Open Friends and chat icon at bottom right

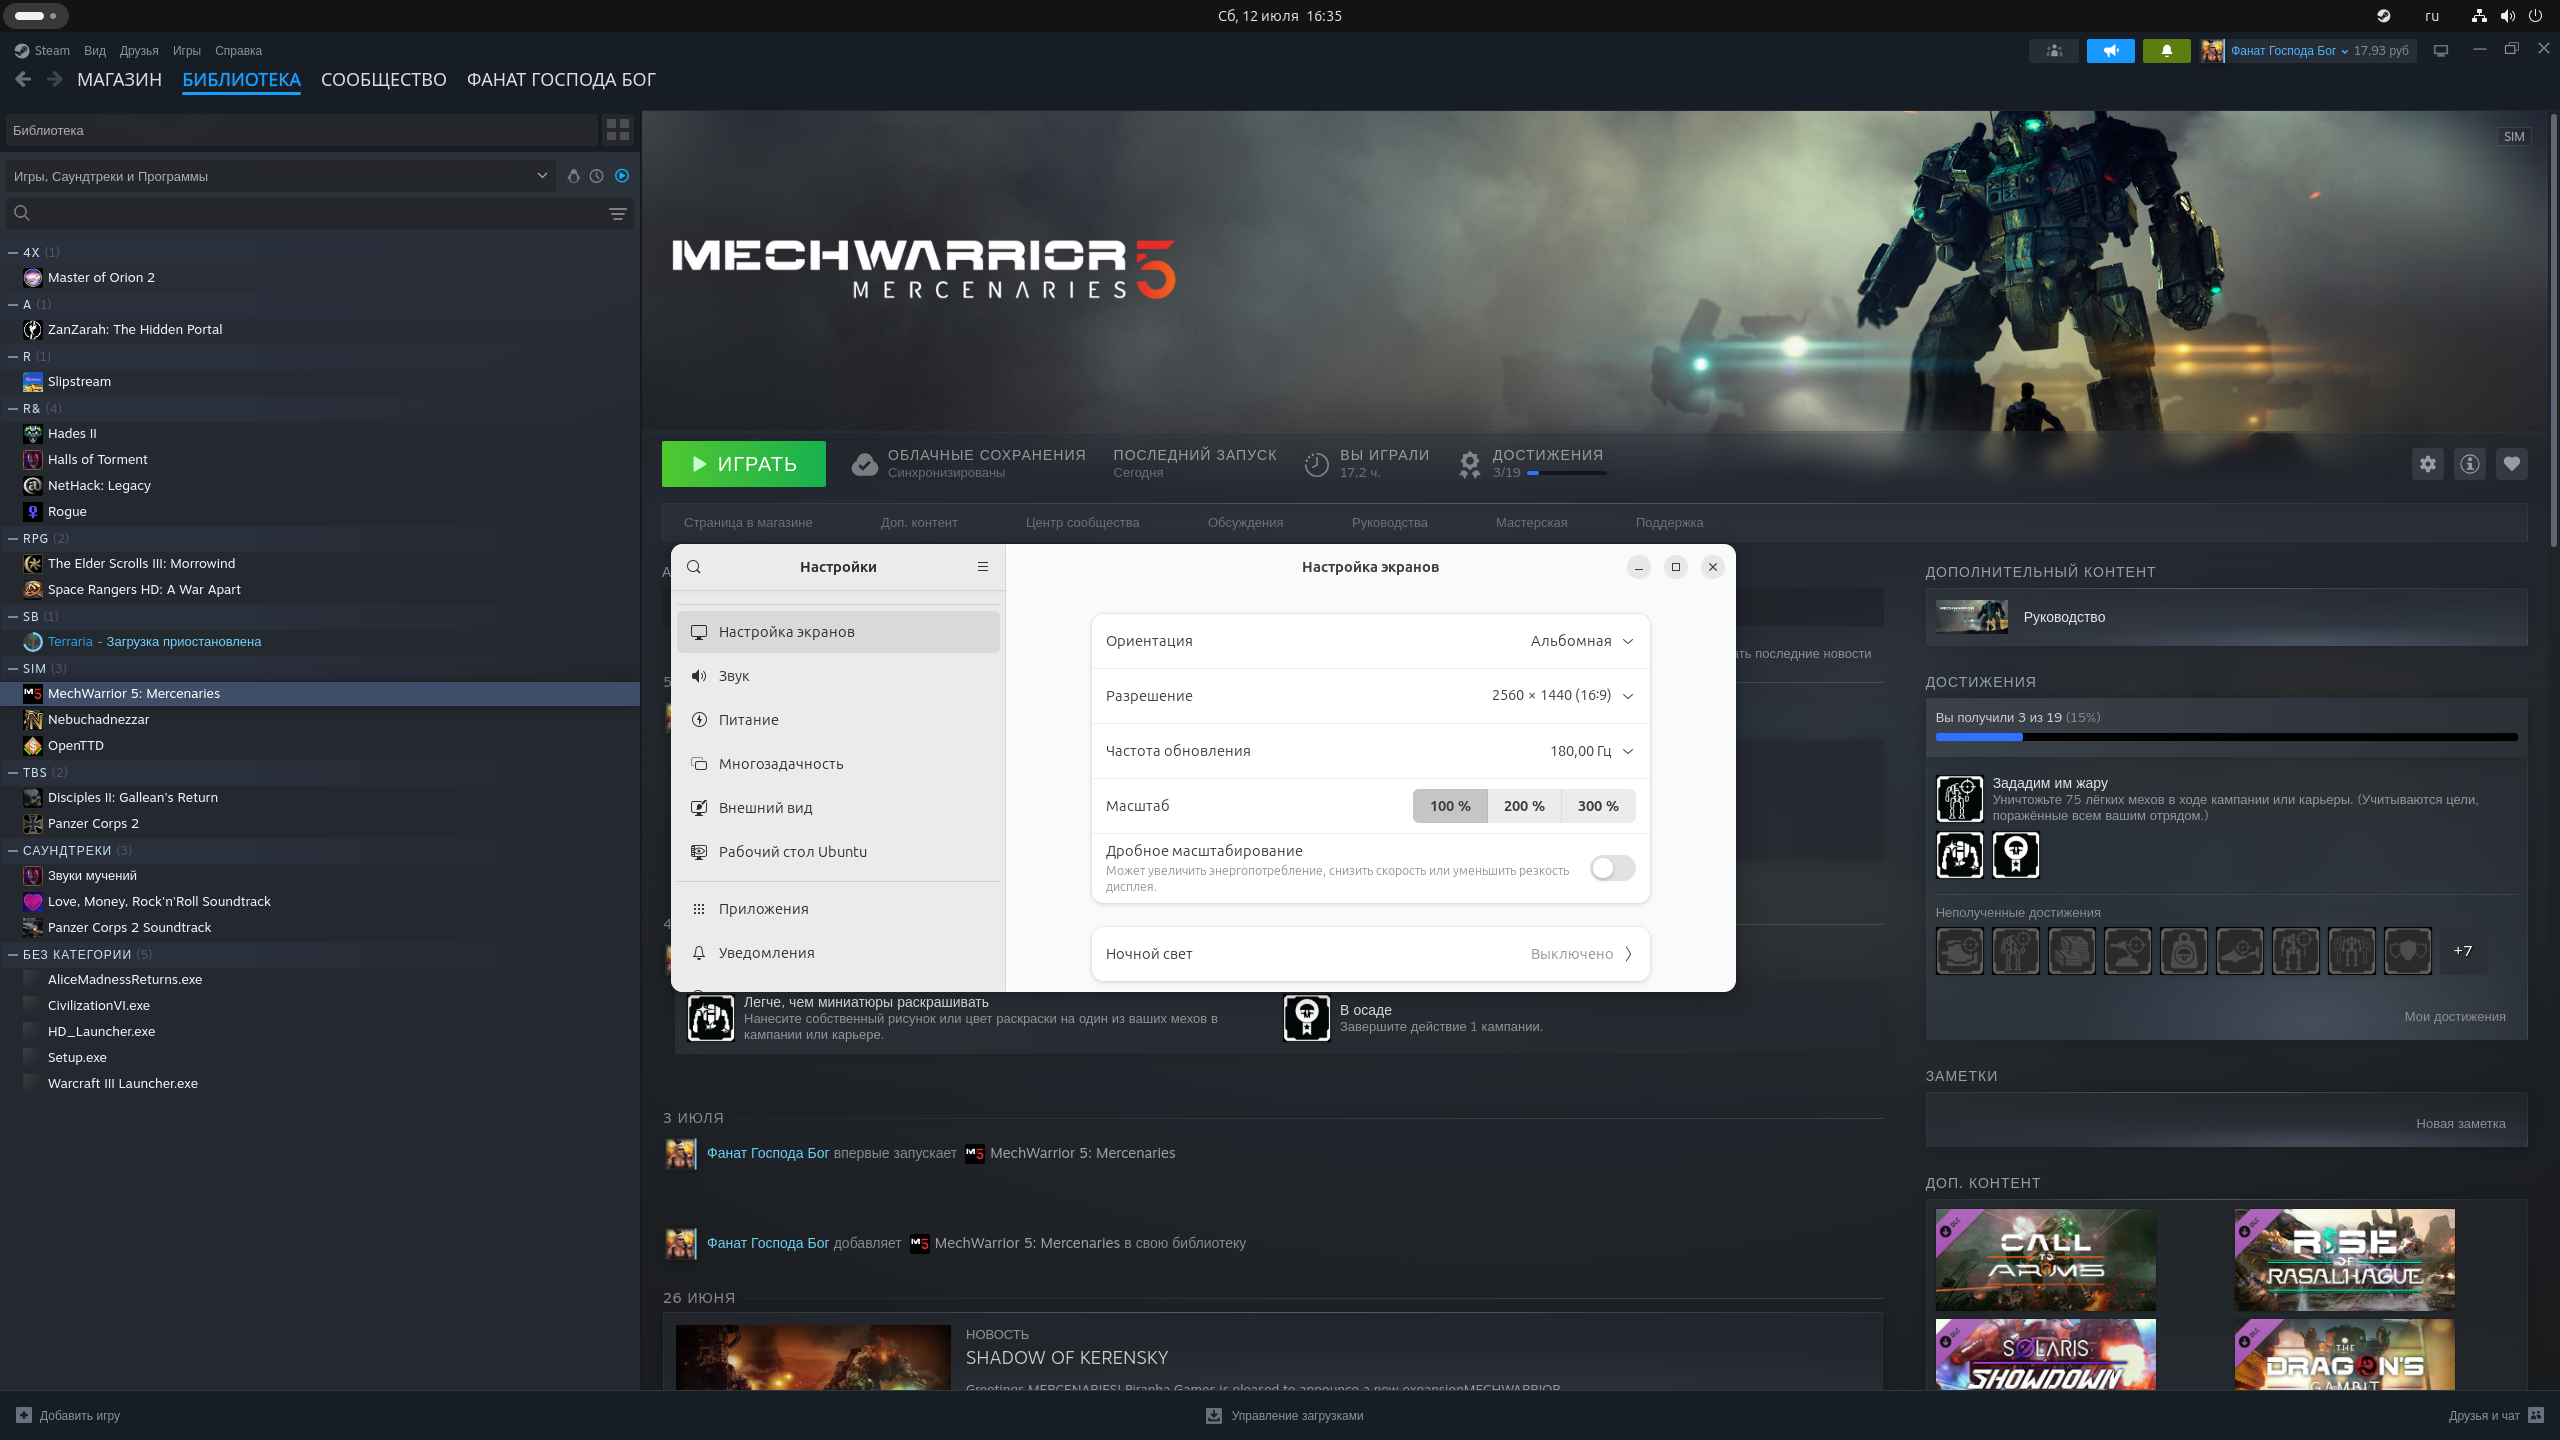point(2536,1415)
